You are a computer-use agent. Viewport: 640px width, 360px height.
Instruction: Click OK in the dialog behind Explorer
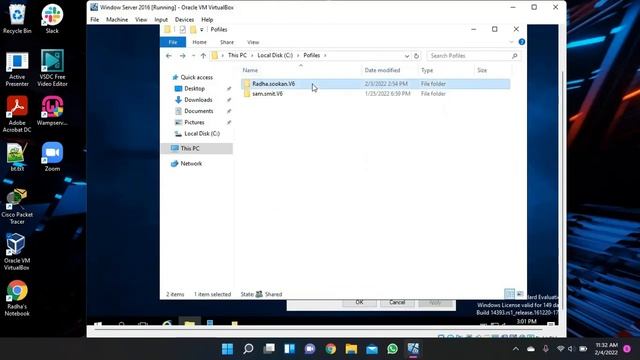360,302
